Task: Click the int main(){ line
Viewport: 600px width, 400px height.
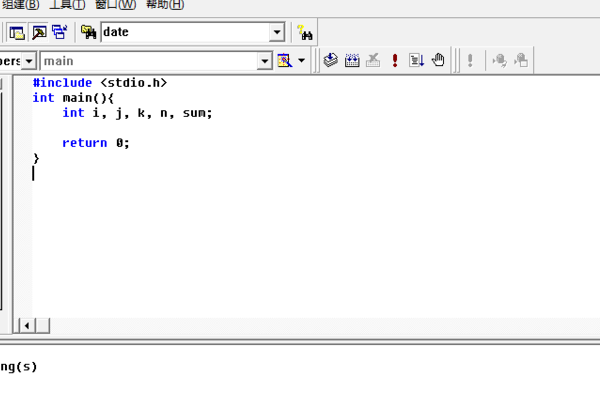Action: [73, 98]
